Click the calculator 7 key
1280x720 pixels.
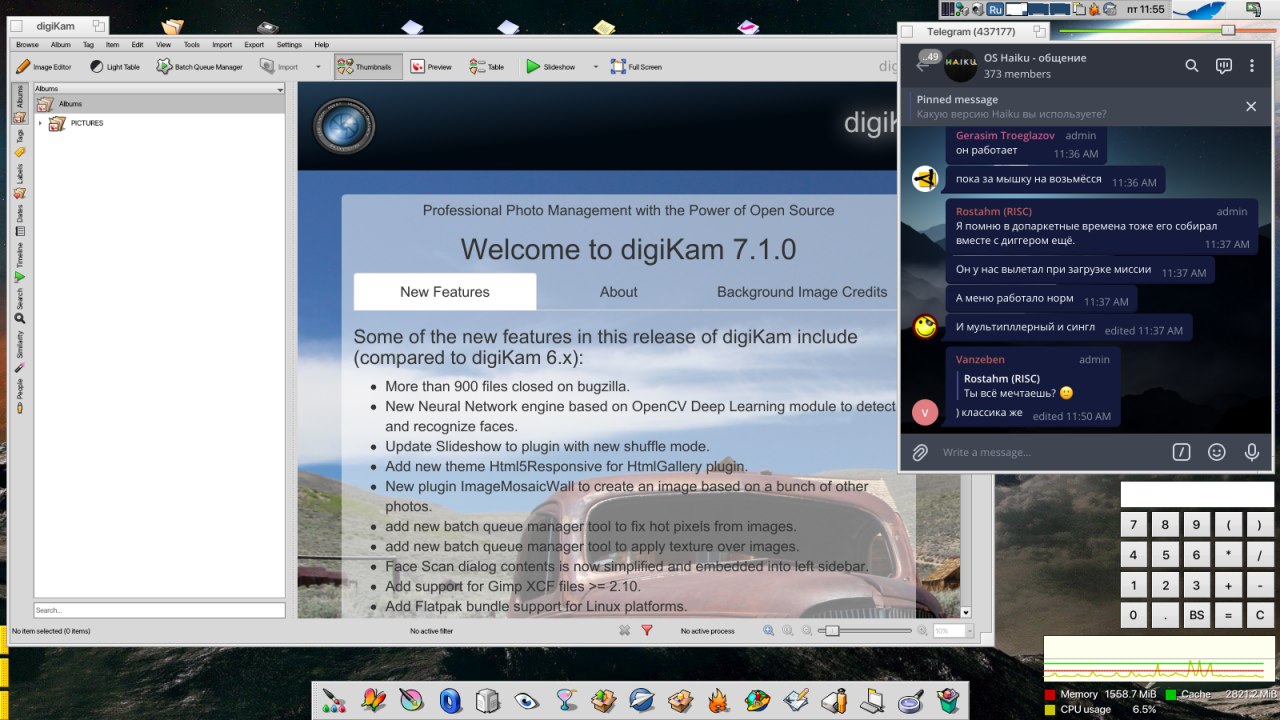(x=1133, y=525)
